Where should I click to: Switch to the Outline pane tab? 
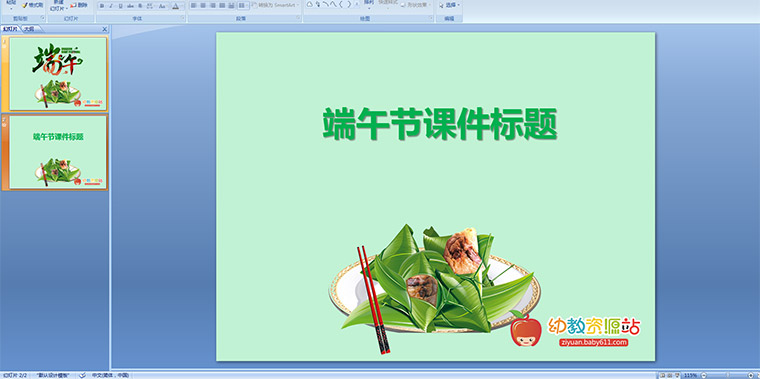point(29,29)
